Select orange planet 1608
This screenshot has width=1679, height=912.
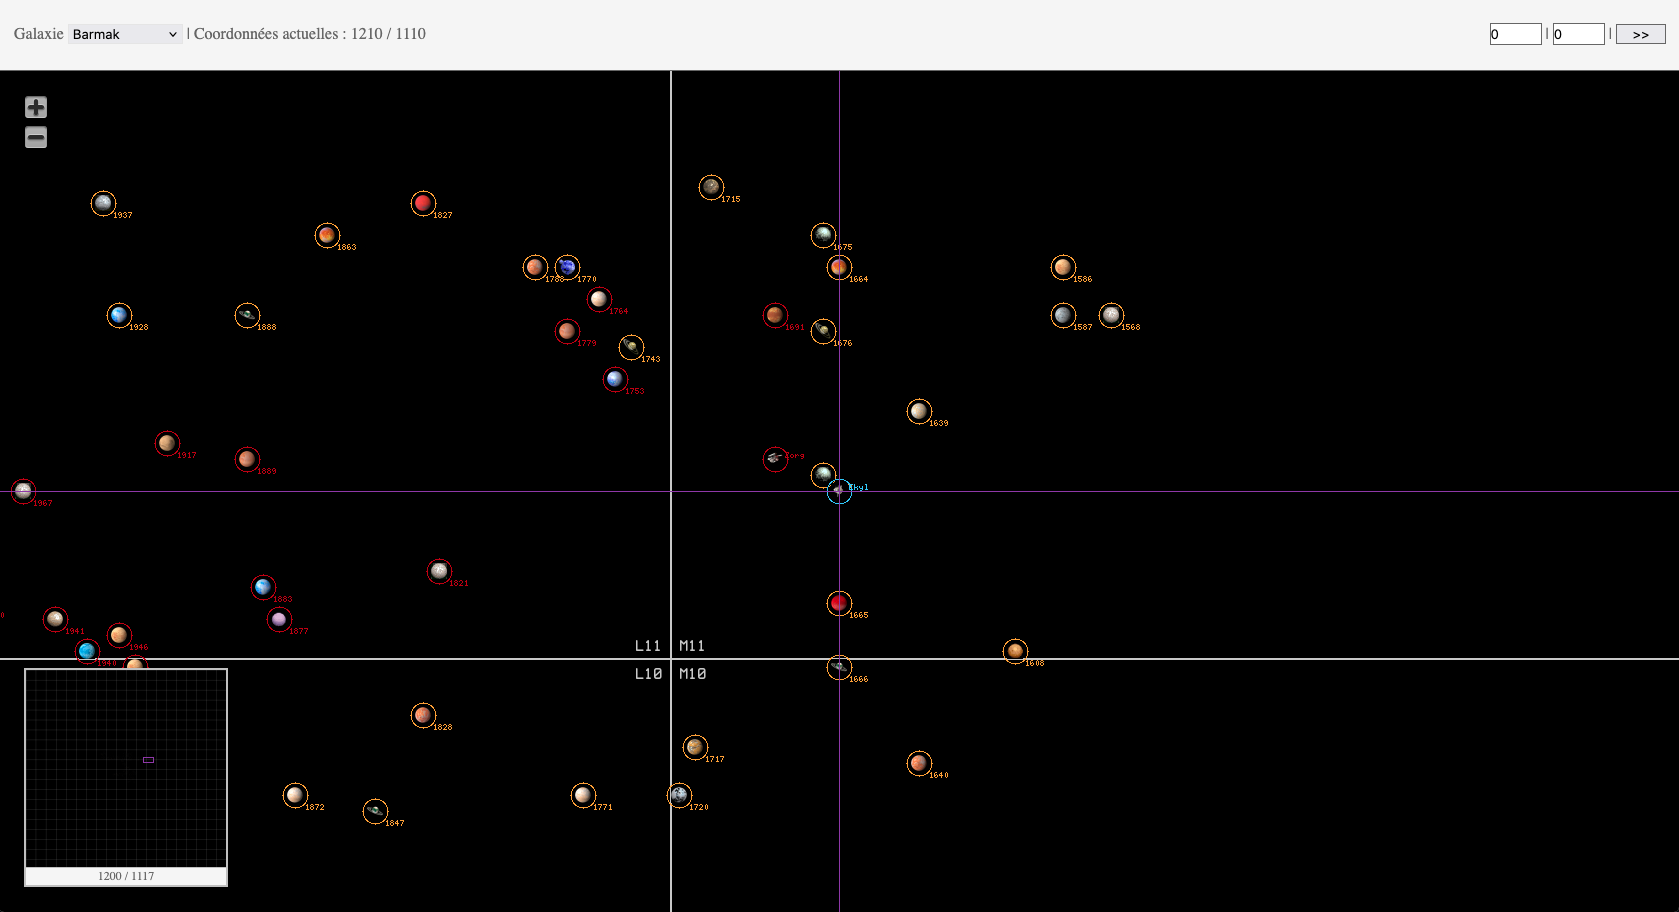1015,651
